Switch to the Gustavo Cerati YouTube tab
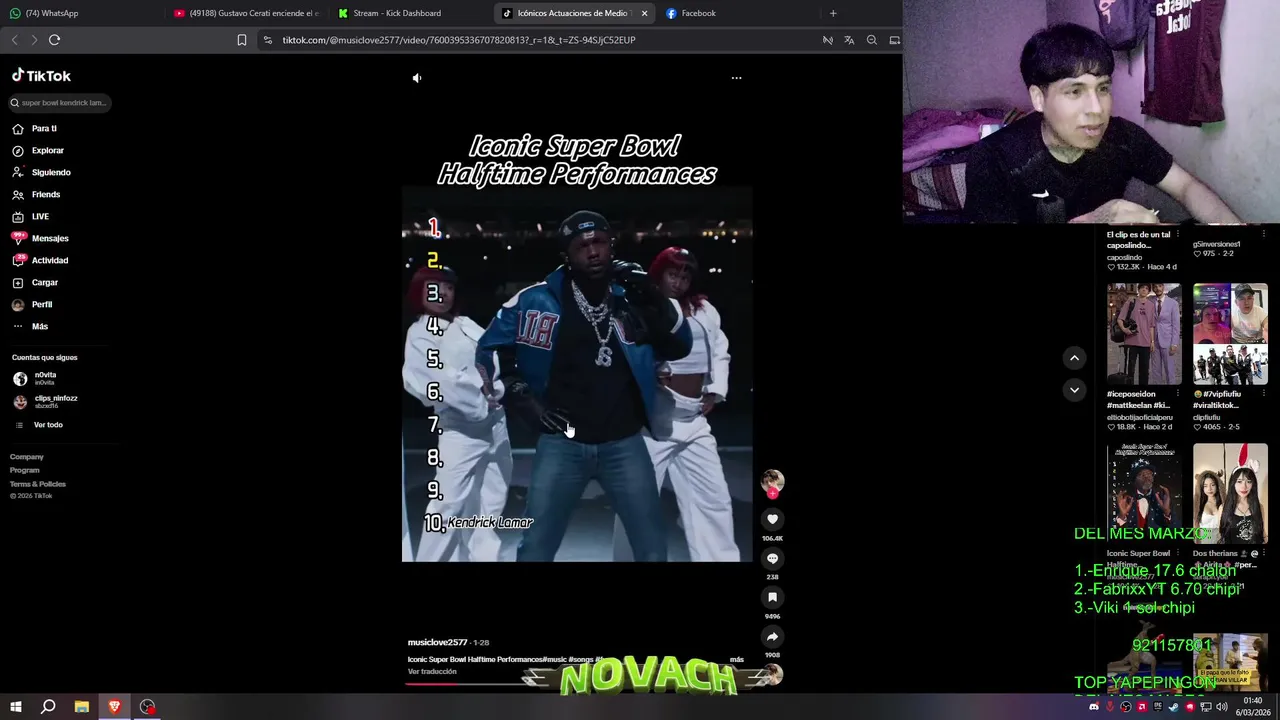Image resolution: width=1280 pixels, height=720 pixels. (x=246, y=13)
